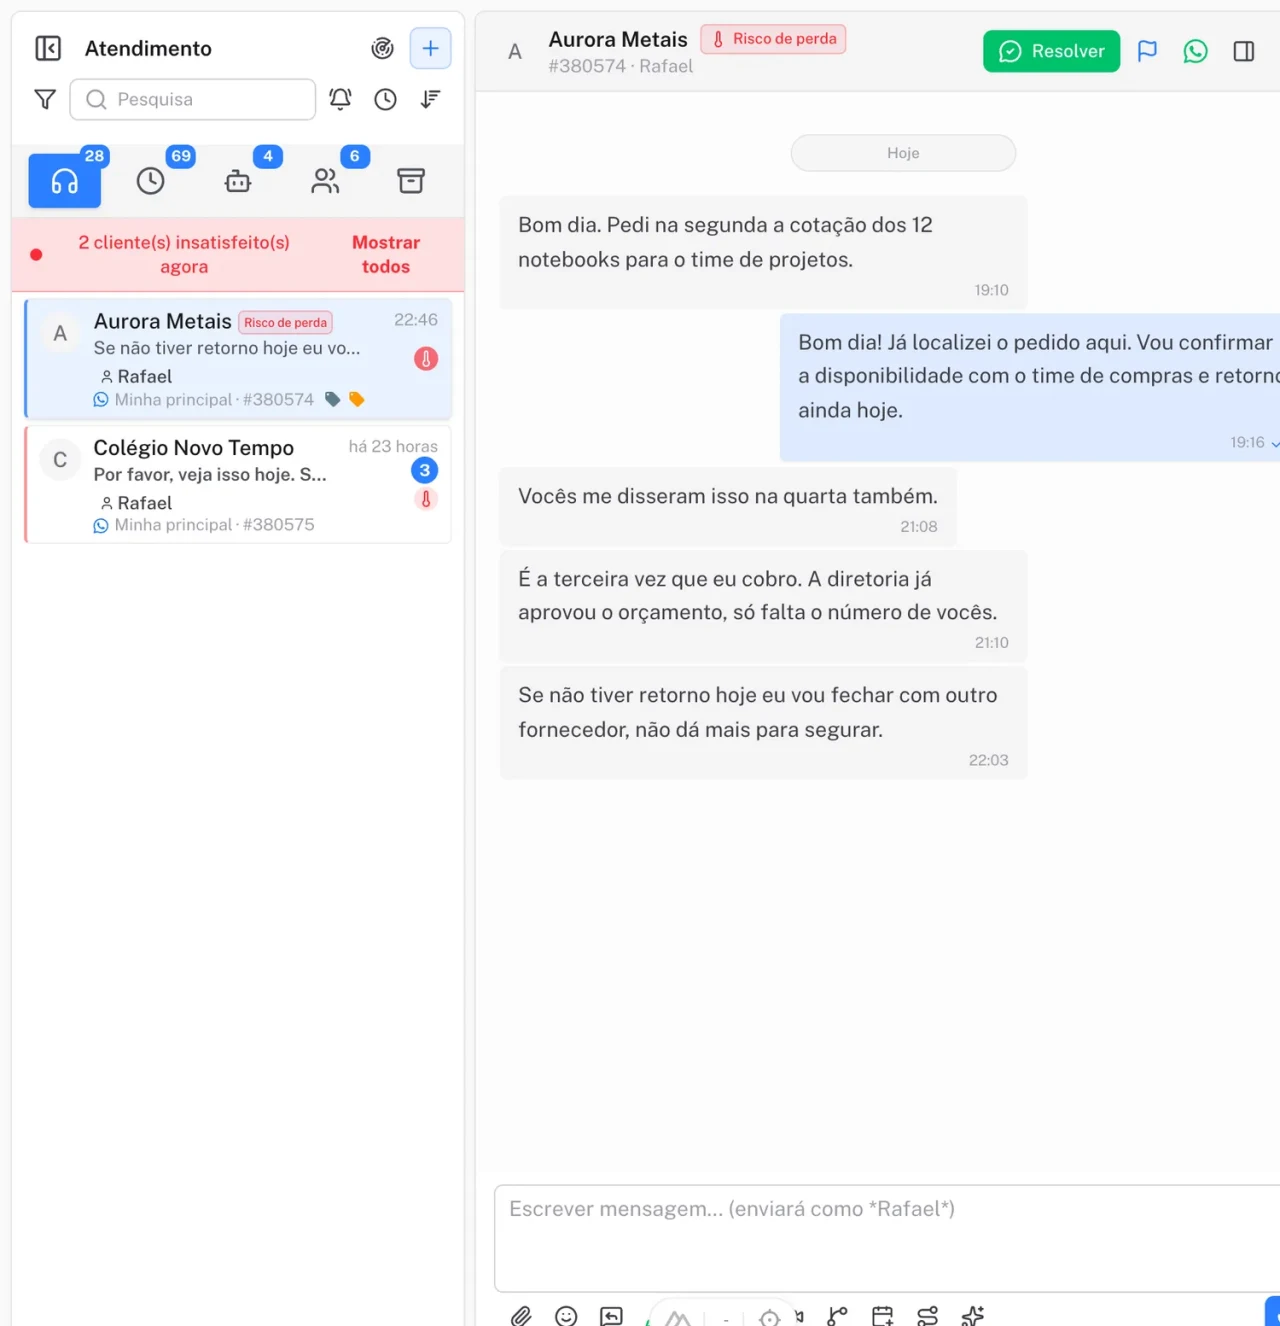Flag the conversation with the flag icon
Viewport: 1280px width, 1326px height.
click(x=1147, y=51)
